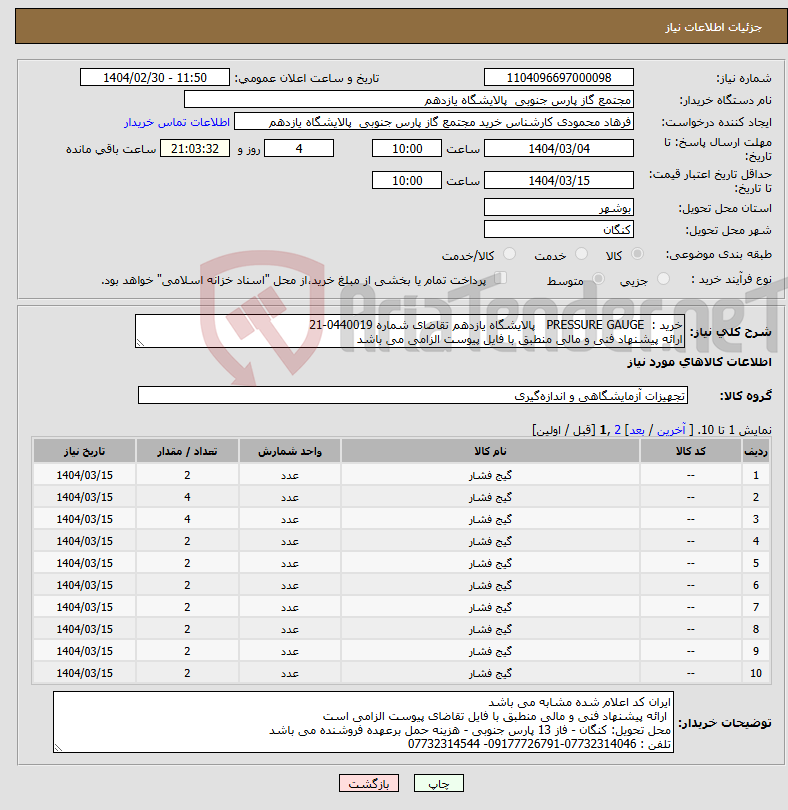The width and height of the screenshot is (788, 810).
Task: Select گیج فشار in row 5
Action: pyautogui.click(x=490, y=563)
